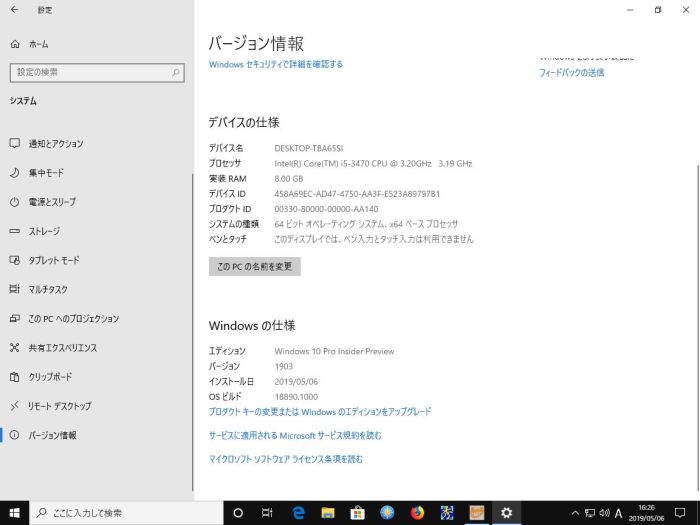Viewport: 700px width, 525px height.
Task: Go to Settings home (ホーム)
Action: click(x=38, y=44)
